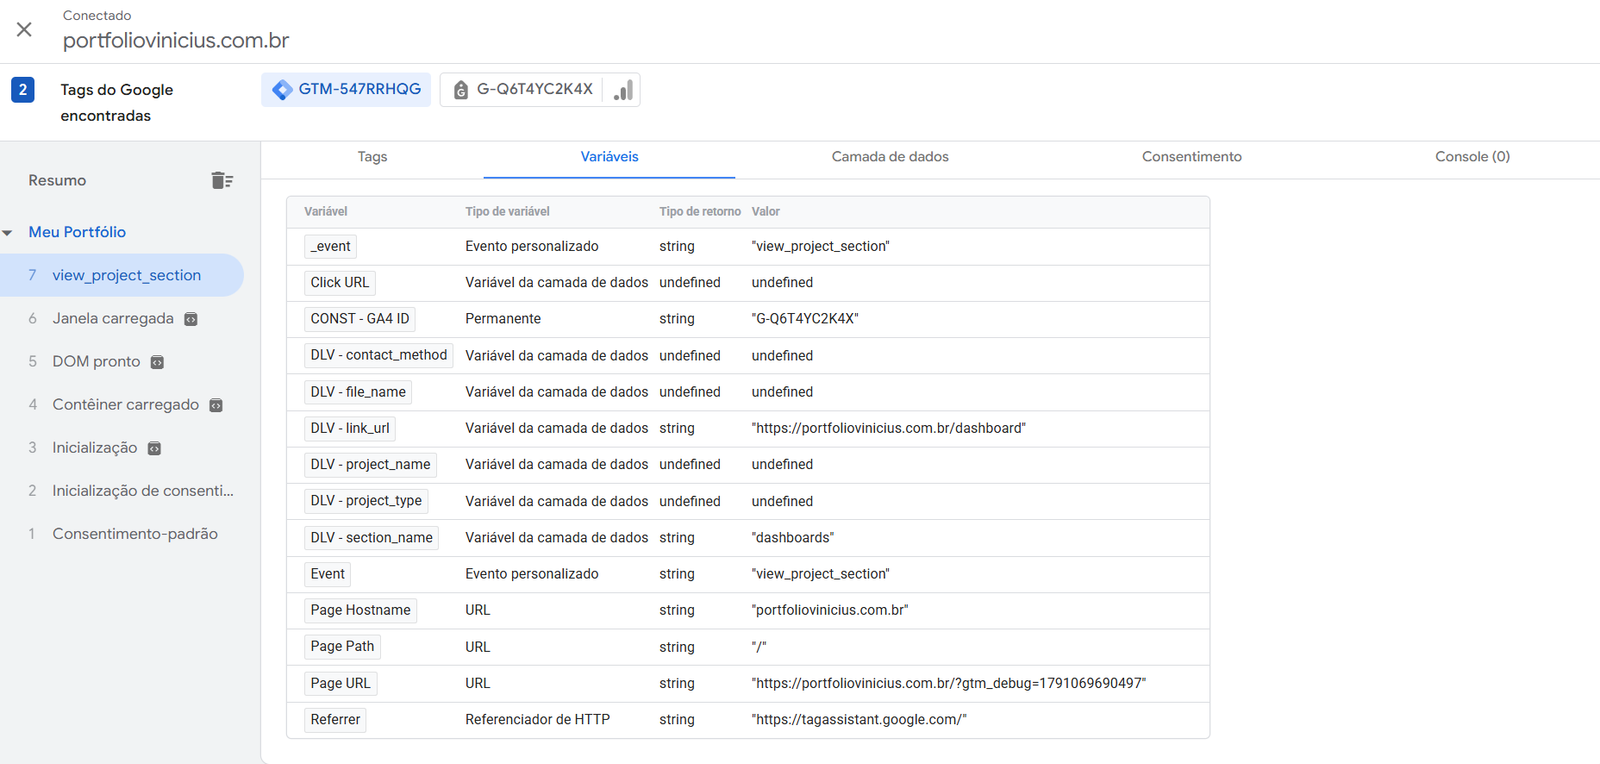Click the Referrer variable chip
Viewport: 1600px width, 764px height.
[335, 719]
